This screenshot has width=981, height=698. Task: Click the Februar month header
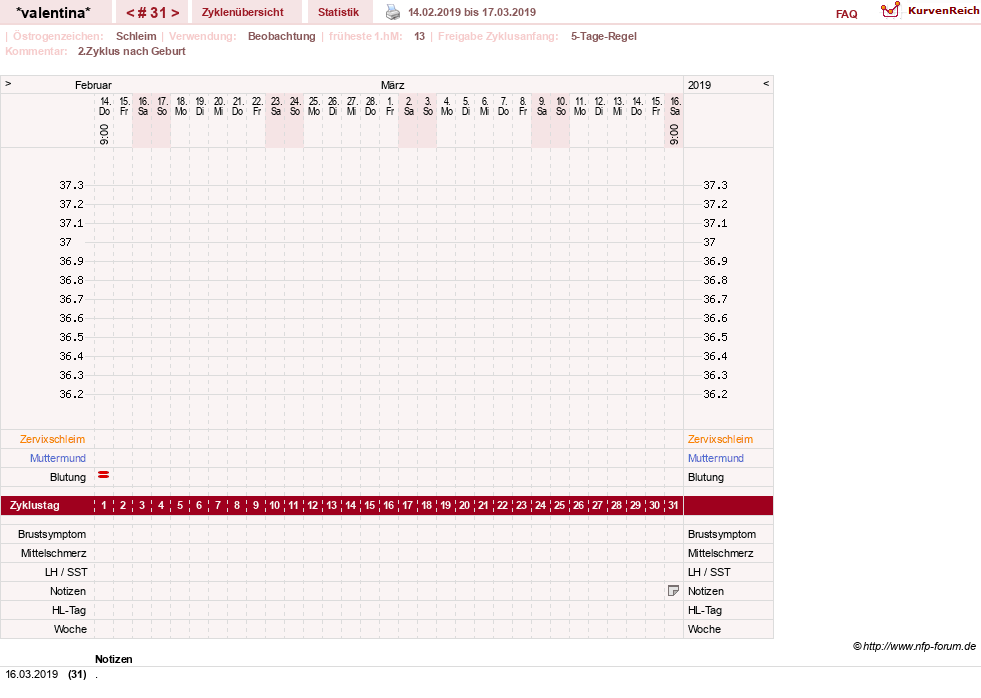pos(93,85)
